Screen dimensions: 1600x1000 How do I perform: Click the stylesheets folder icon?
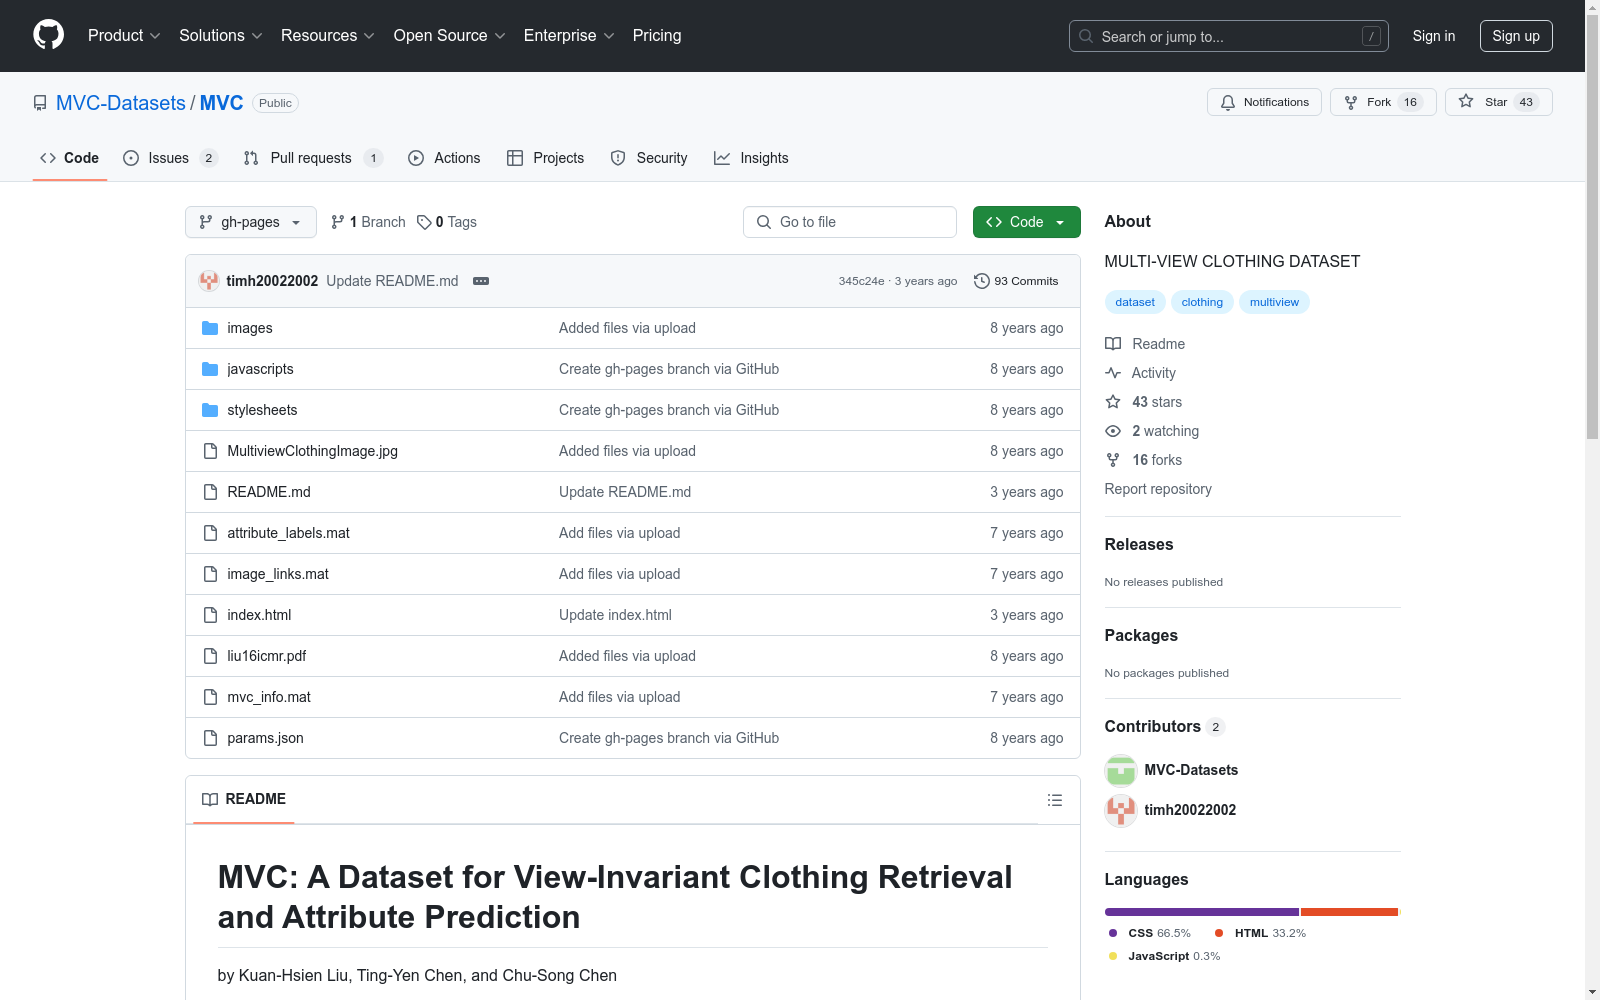tap(210, 410)
